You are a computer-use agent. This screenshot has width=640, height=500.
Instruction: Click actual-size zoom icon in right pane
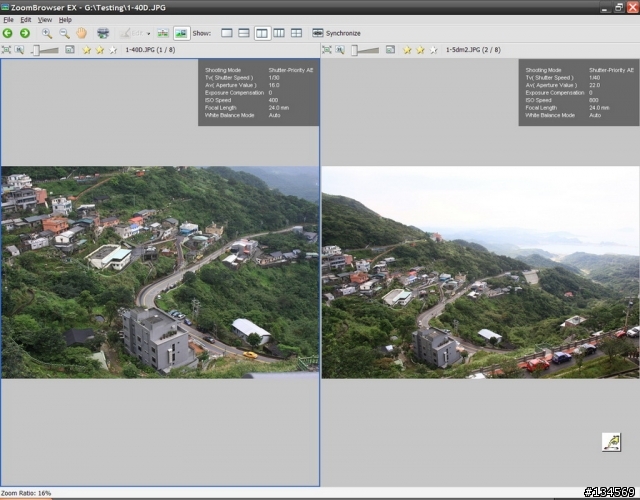coord(340,50)
